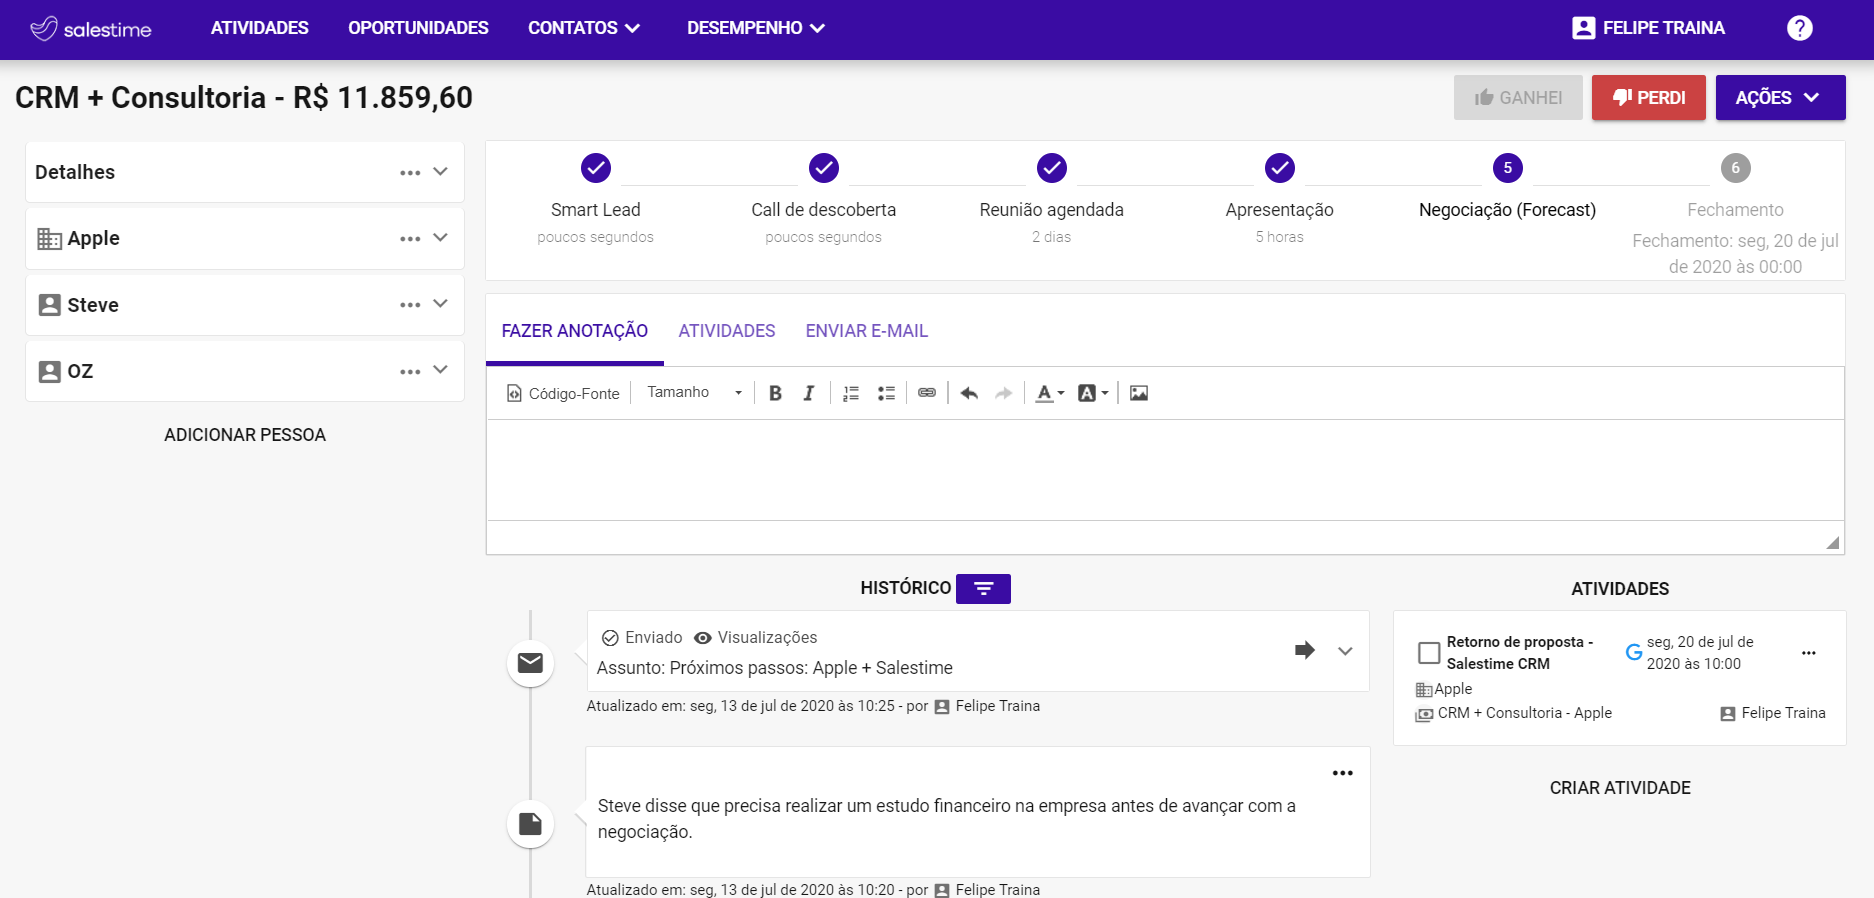
Task: Select the Smart Lead stage
Action: coord(596,168)
